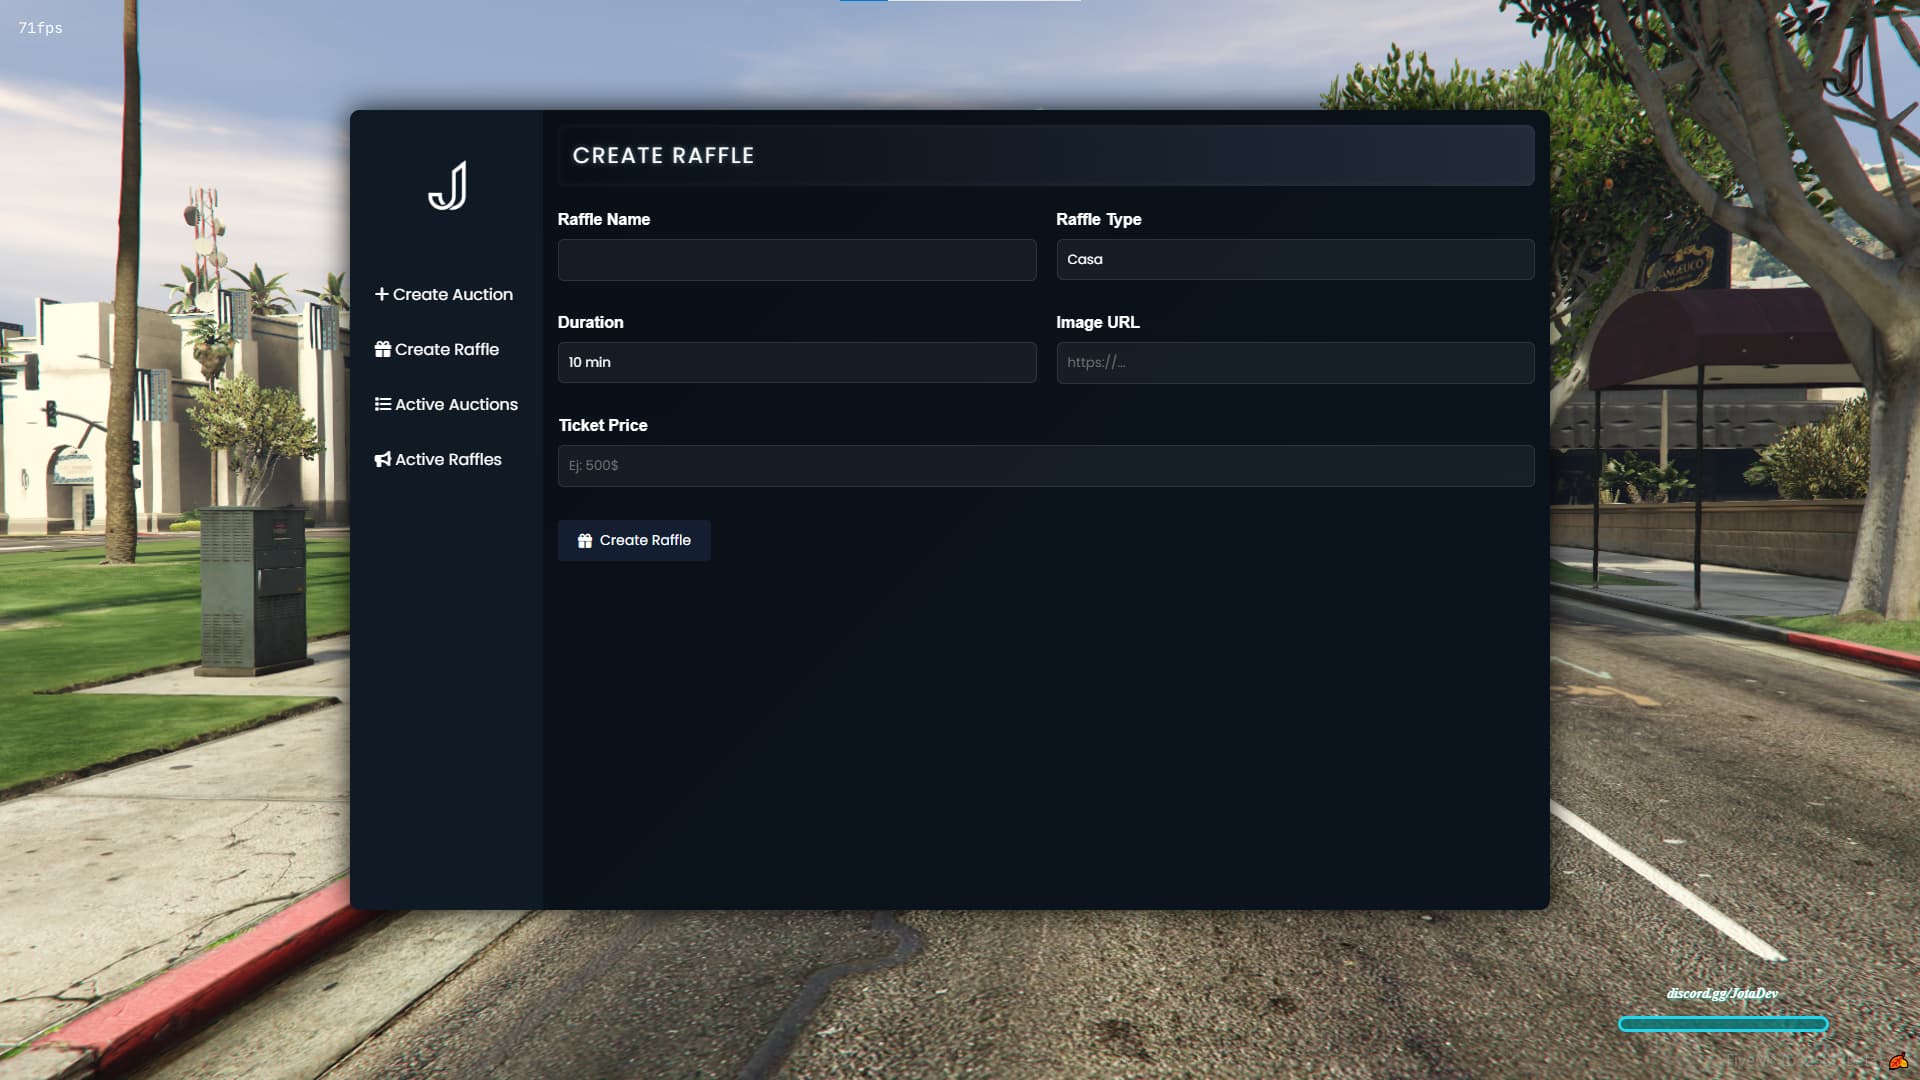Click the J logo in the sidebar
1920x1080 pixels.
click(447, 186)
